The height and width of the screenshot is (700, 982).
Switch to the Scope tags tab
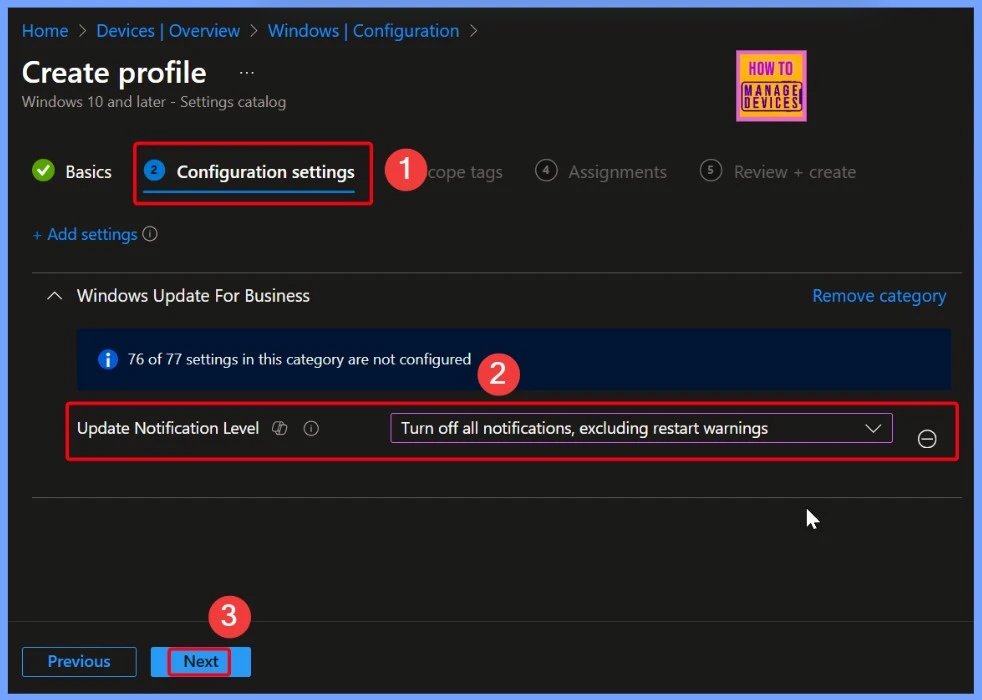465,172
